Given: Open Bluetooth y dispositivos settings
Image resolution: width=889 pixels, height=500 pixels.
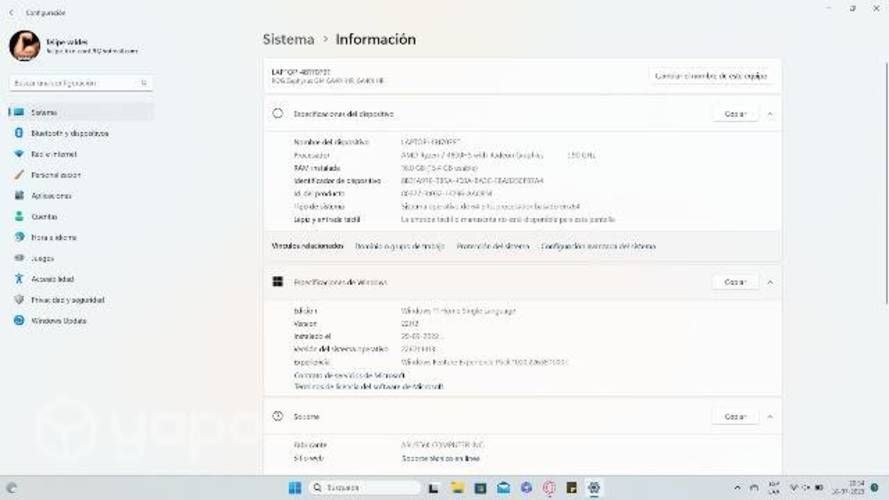Looking at the screenshot, I should pos(81,133).
